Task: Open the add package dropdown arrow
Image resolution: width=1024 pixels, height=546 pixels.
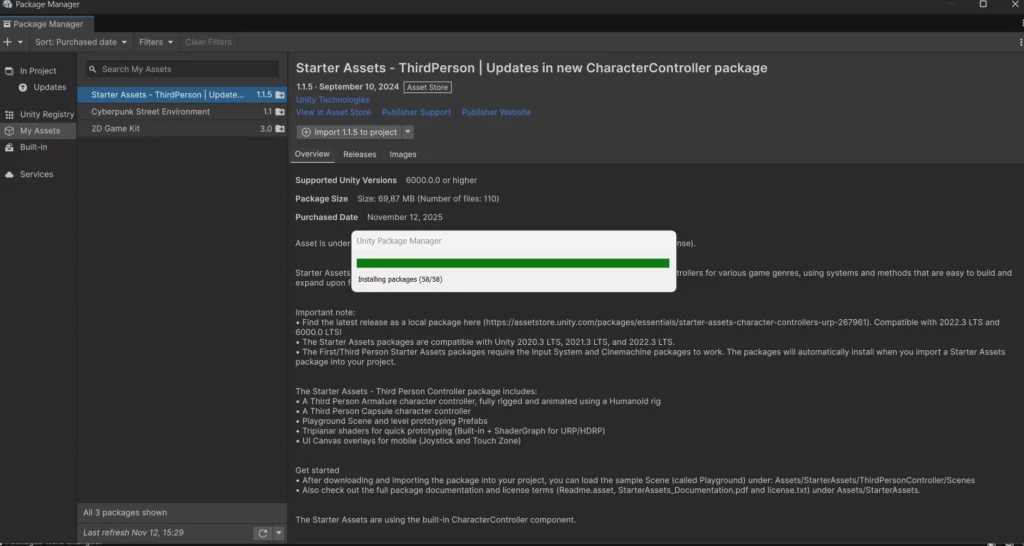Action: click(x=20, y=42)
